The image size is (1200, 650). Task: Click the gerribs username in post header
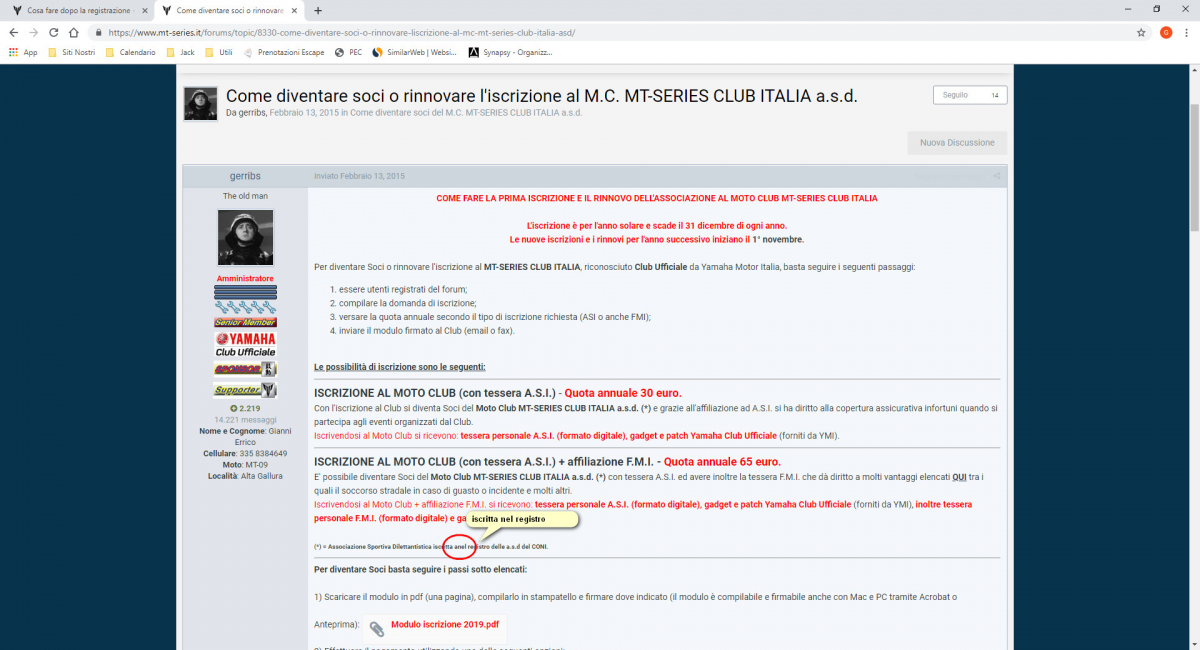245,176
